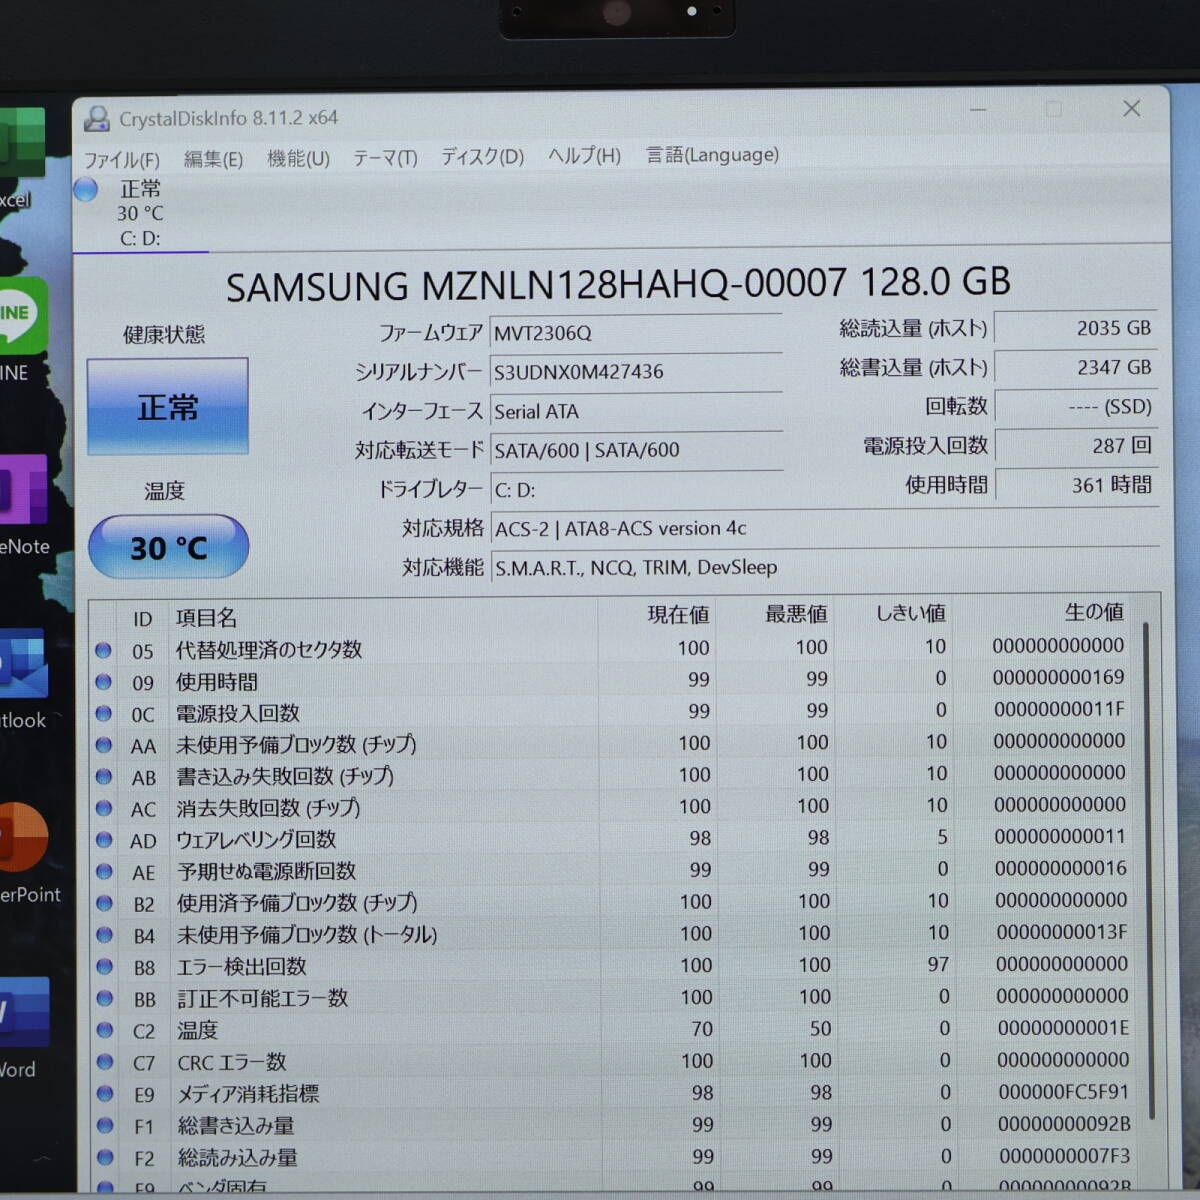
Task: Open the 編集(E) menu
Action: point(213,159)
